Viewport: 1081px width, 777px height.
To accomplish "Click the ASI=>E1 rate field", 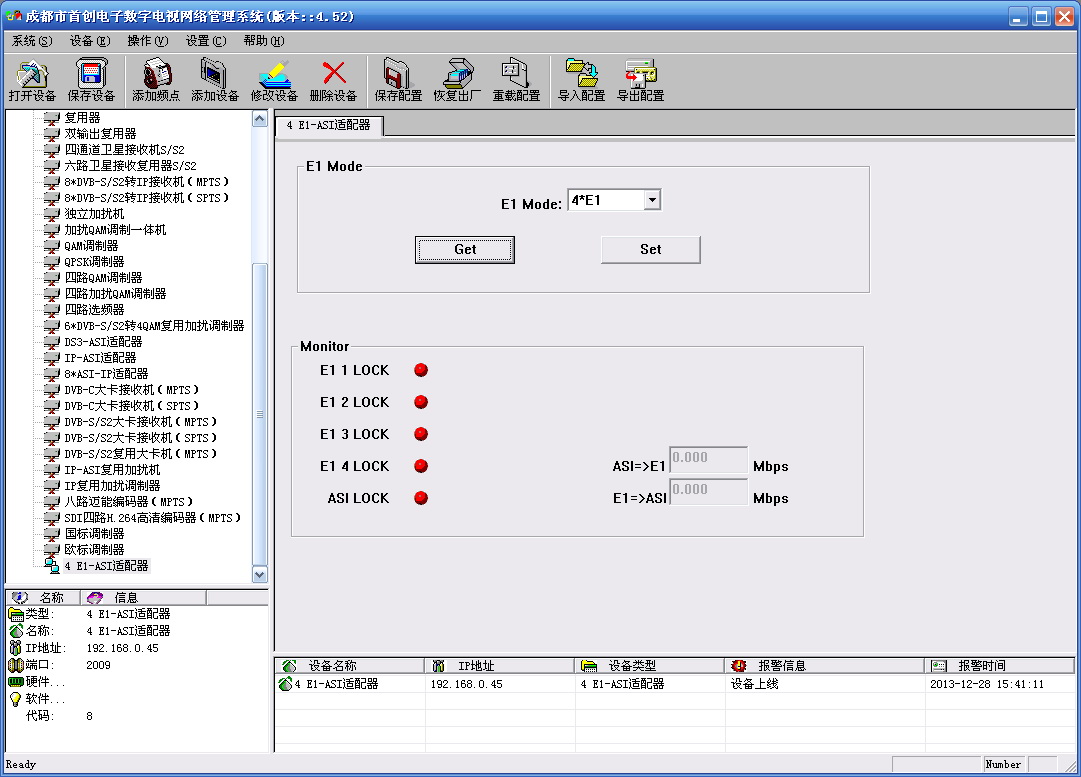I will coord(708,460).
